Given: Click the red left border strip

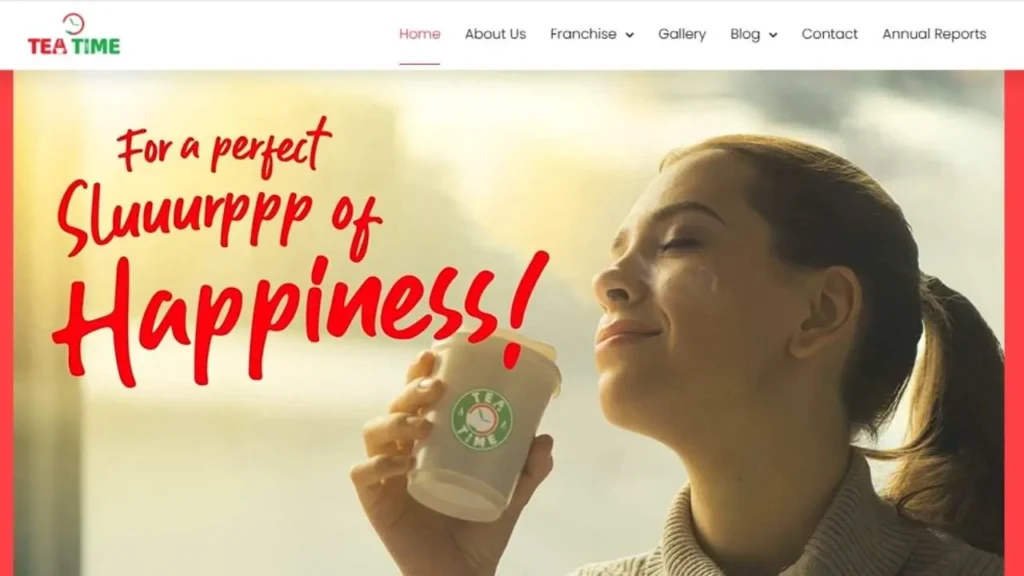Looking at the screenshot, I should pyautogui.click(x=7, y=323).
